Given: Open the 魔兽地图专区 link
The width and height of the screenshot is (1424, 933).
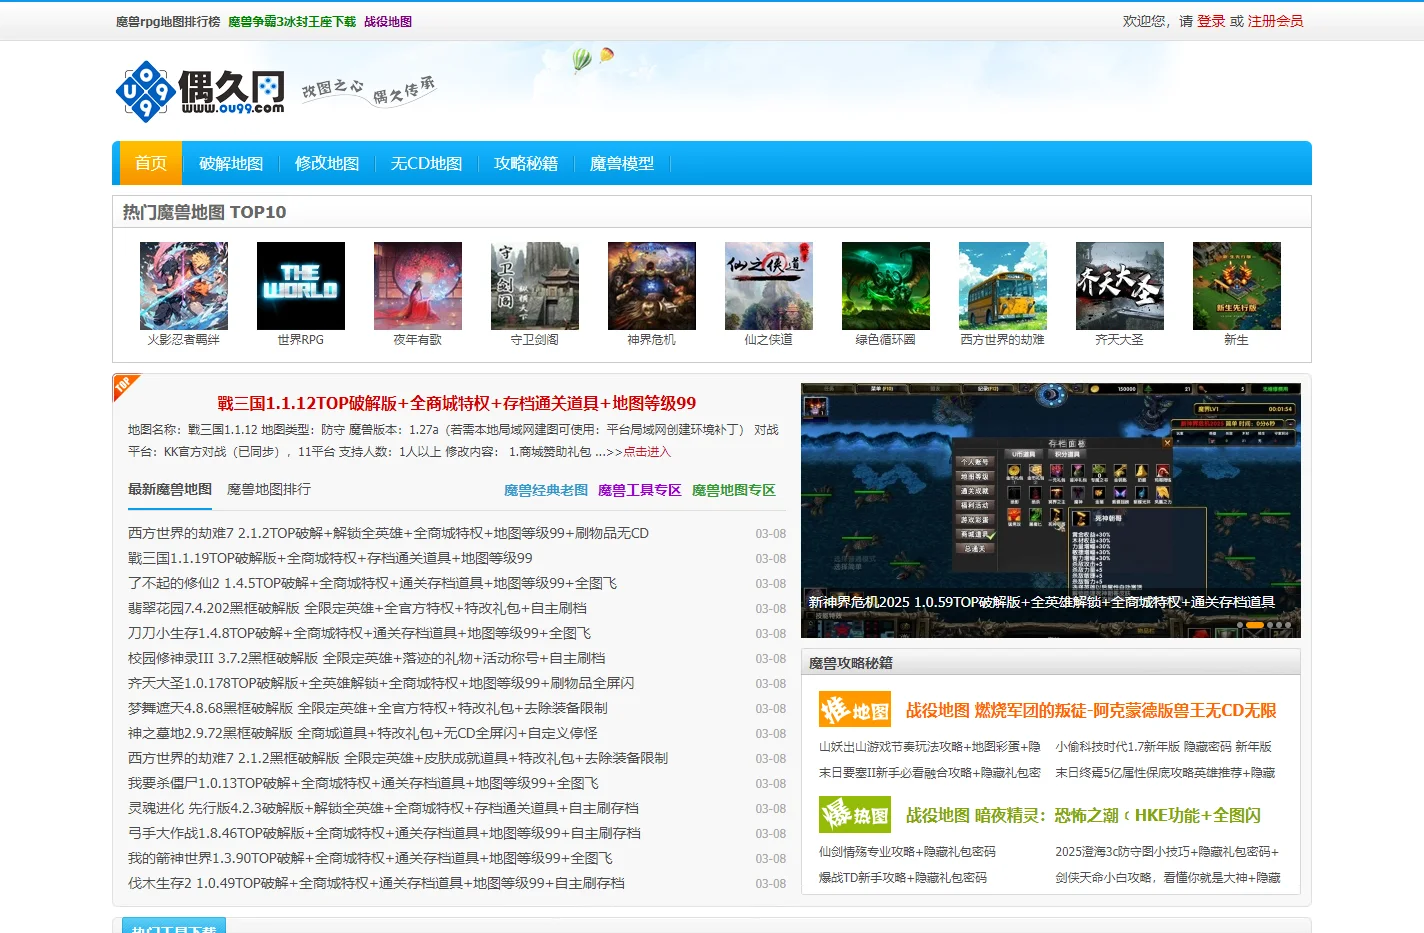Looking at the screenshot, I should tap(734, 490).
